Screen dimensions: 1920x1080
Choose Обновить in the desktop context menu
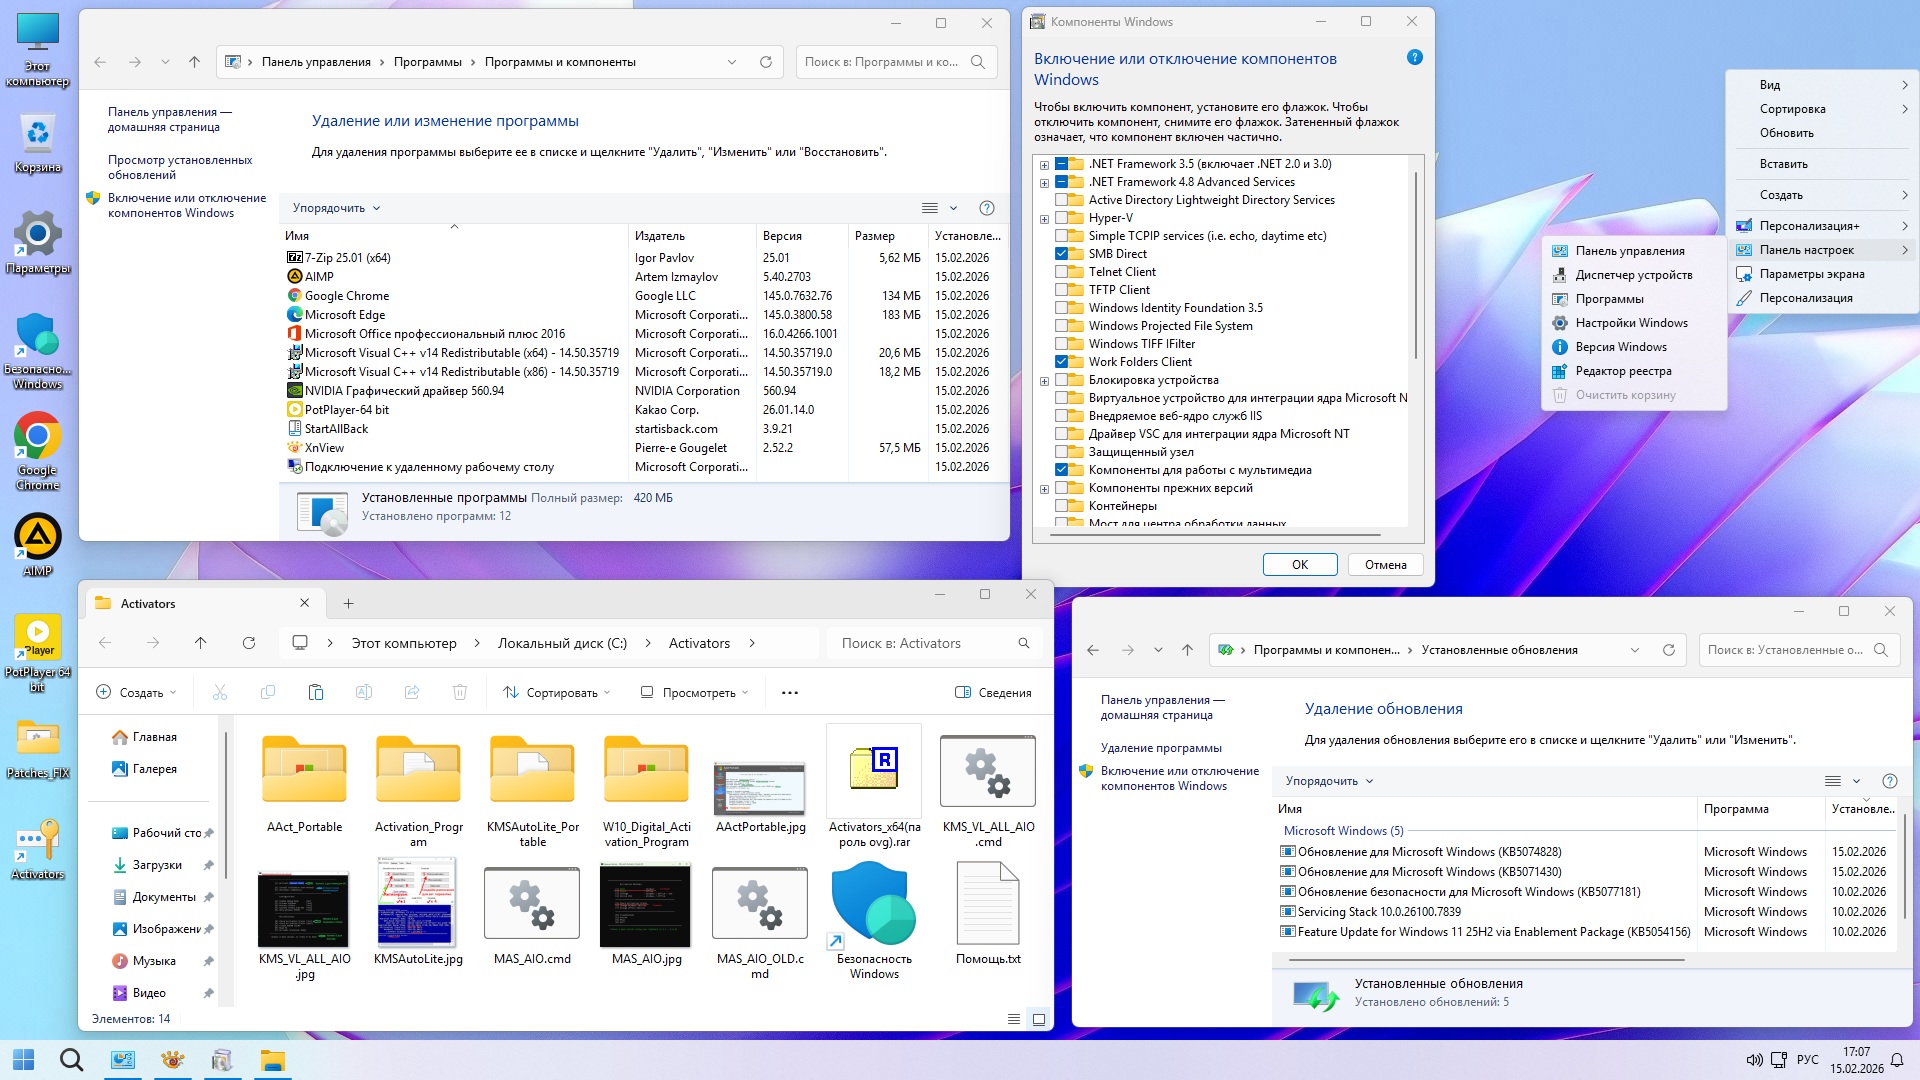[1786, 133]
